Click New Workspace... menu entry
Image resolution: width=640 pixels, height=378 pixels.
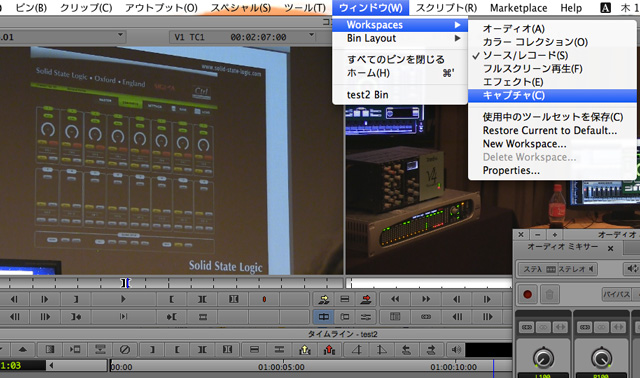(524, 144)
